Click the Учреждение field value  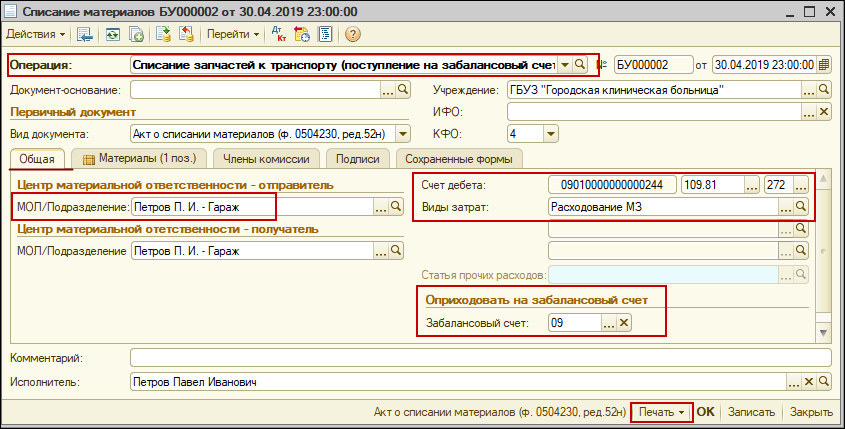pyautogui.click(x=654, y=90)
